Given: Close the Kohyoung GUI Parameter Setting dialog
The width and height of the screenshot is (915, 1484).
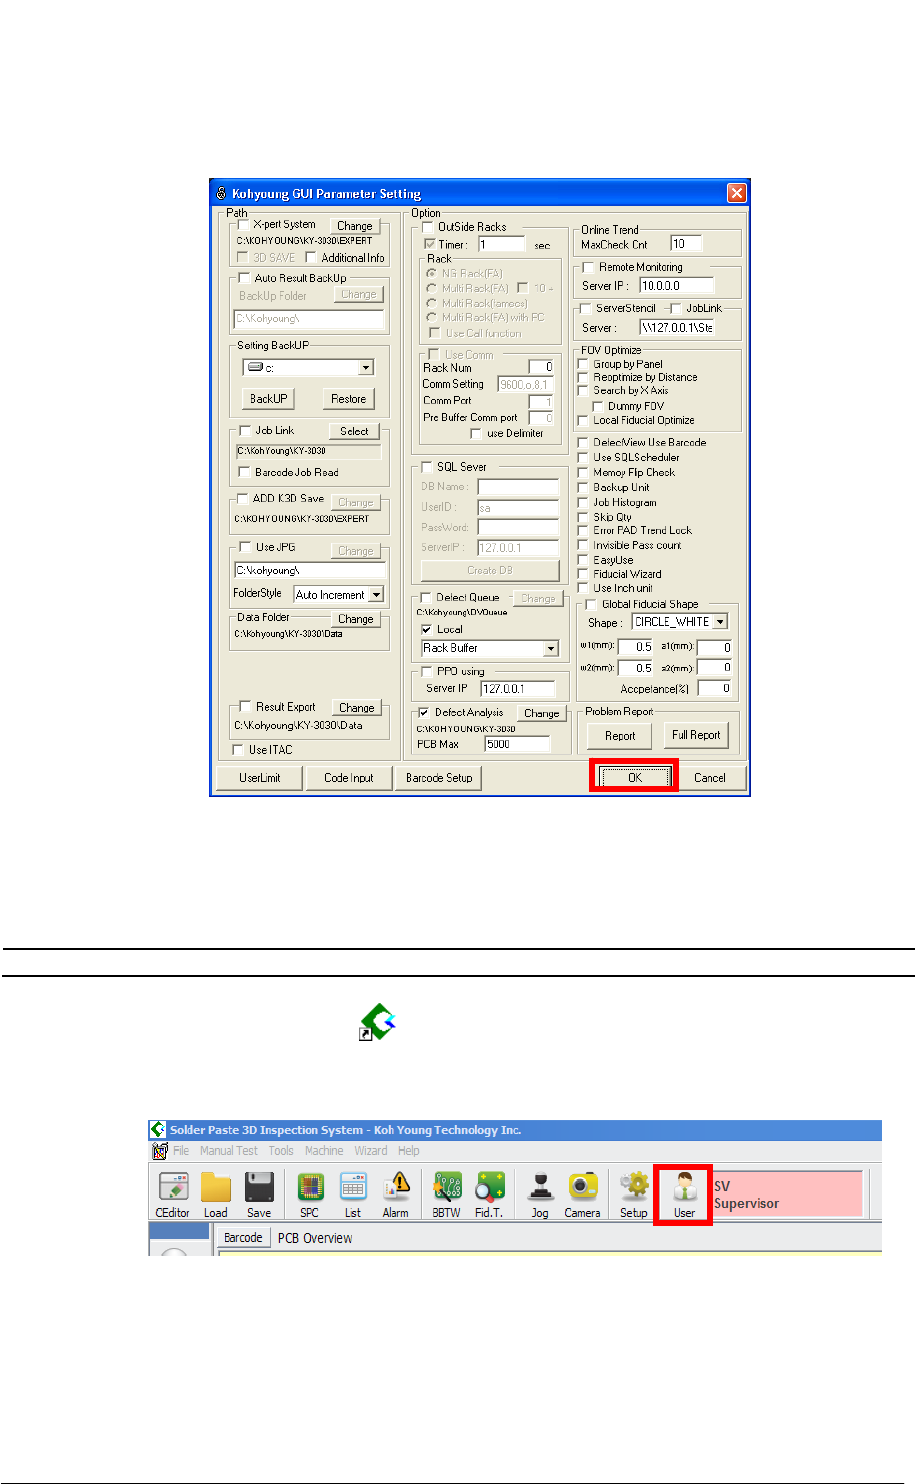Looking at the screenshot, I should pyautogui.click(x=736, y=193).
